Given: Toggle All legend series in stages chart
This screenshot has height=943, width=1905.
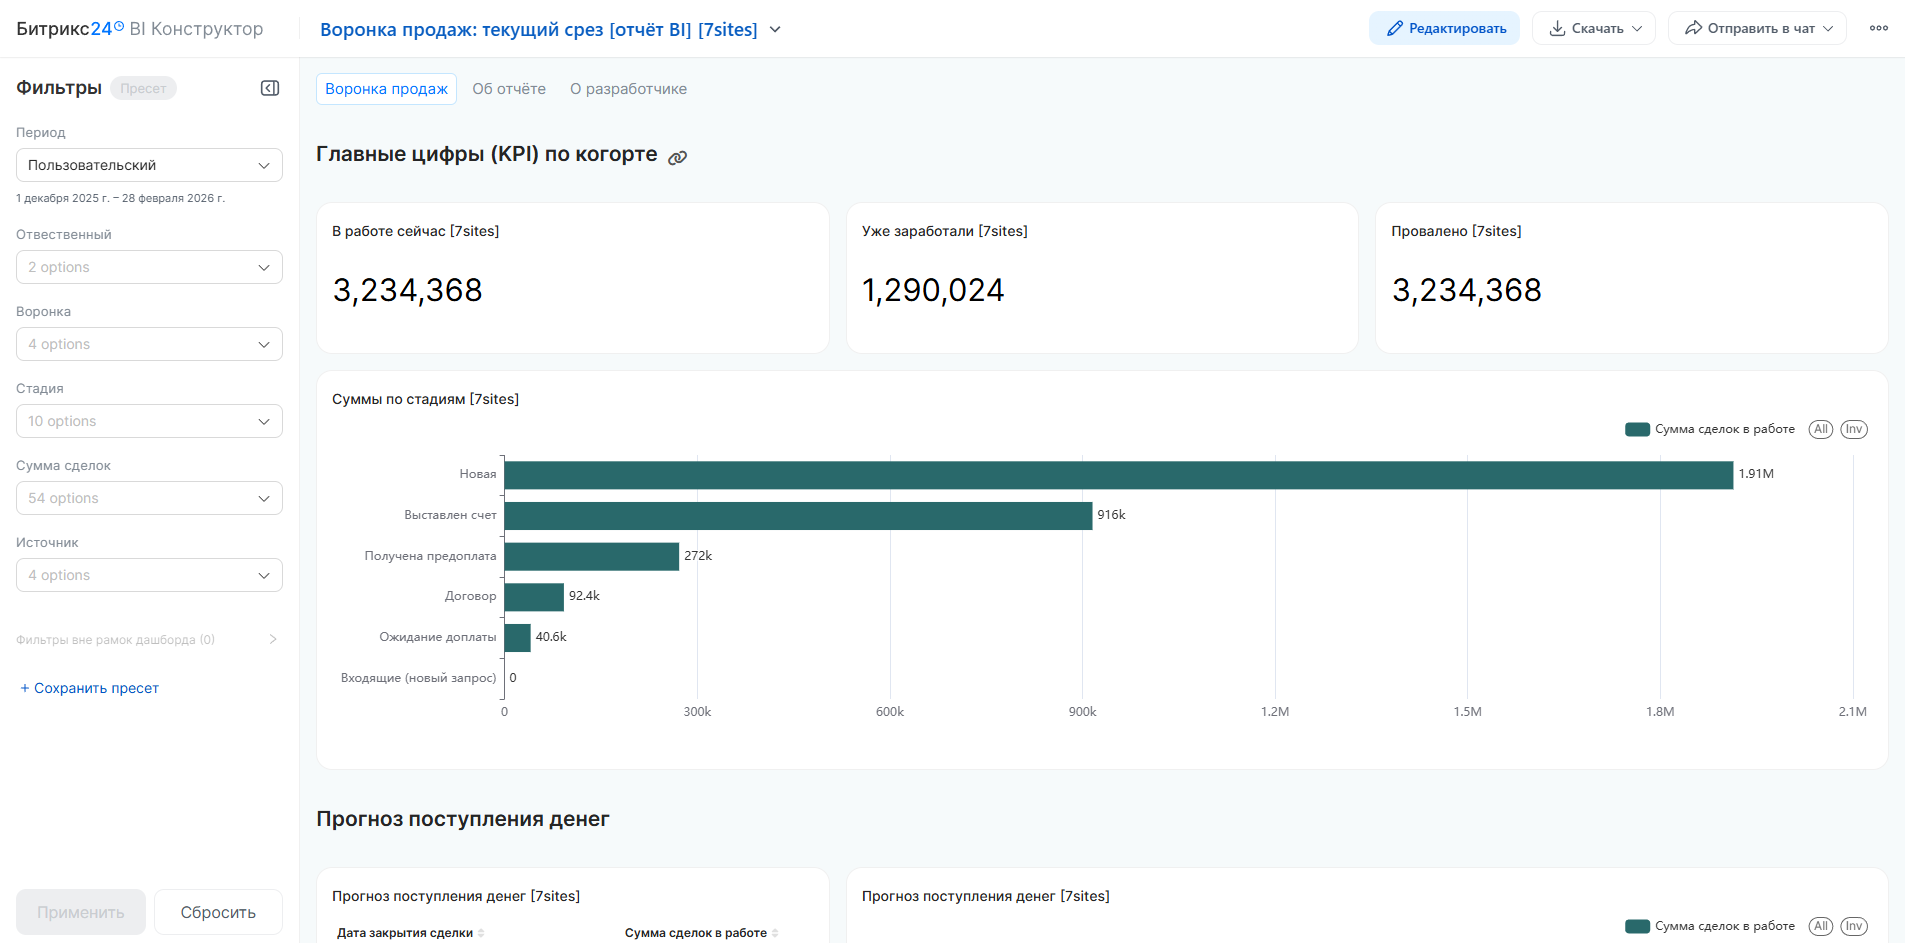Looking at the screenshot, I should (1820, 429).
